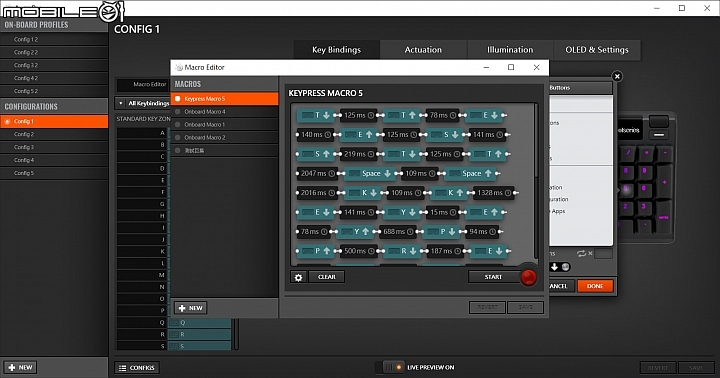Expand the All Keybindings dropdown
This screenshot has height=378, width=720.
[143, 103]
